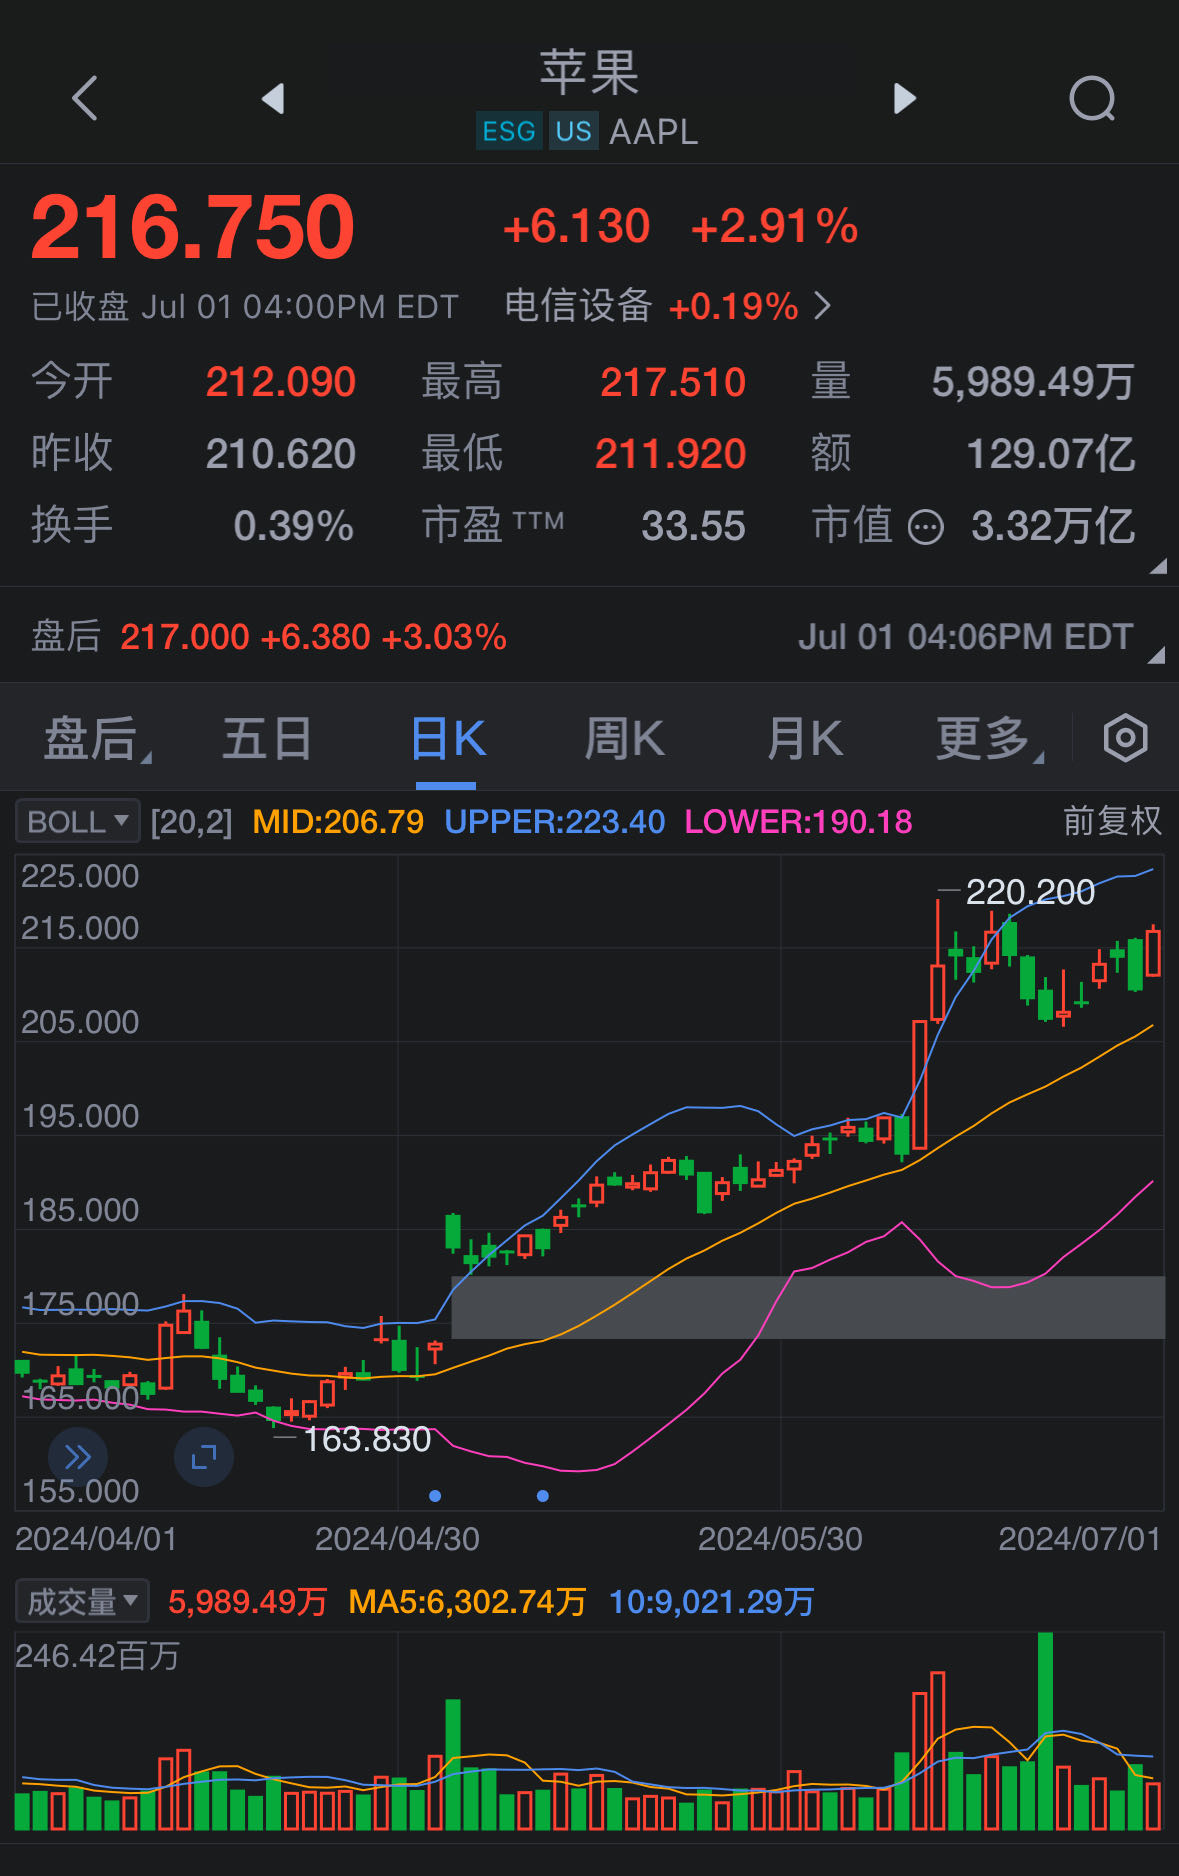Open the 更多 tab menu
The image size is (1179, 1876).
click(x=990, y=739)
